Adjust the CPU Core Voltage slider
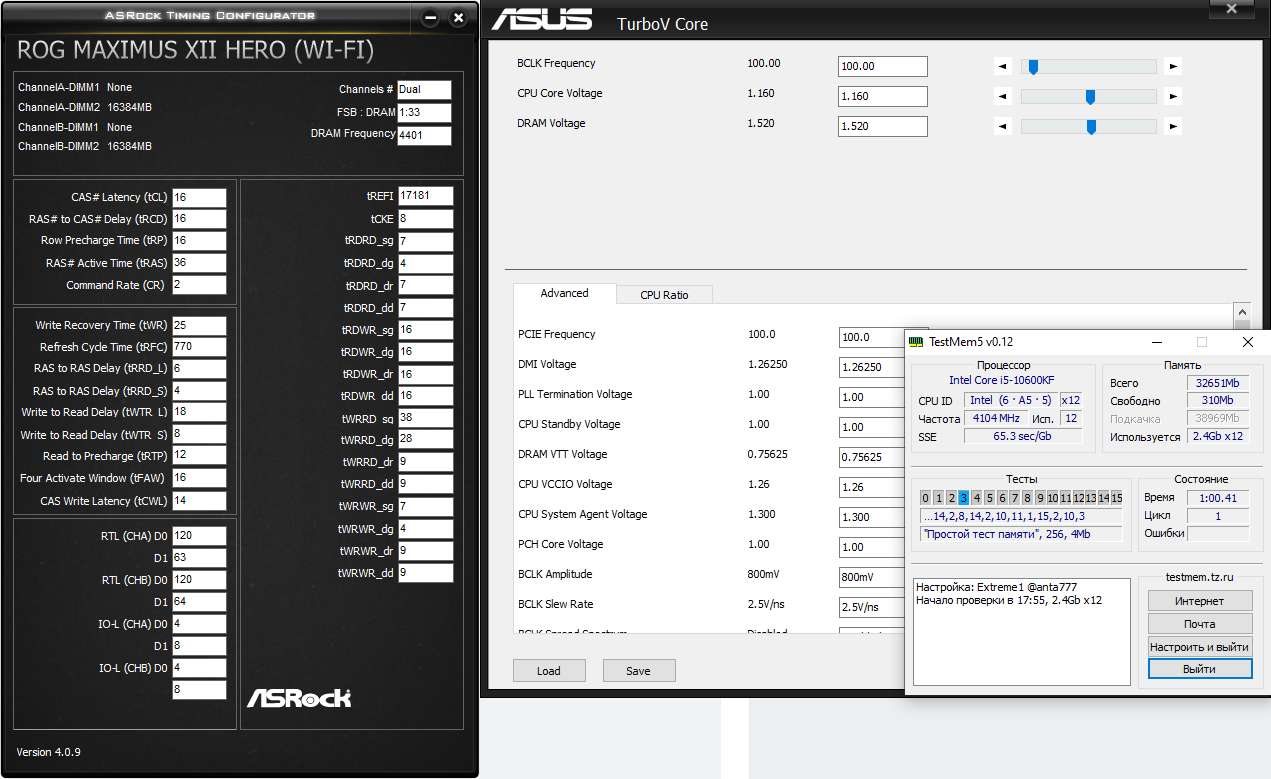1271x779 pixels. tap(1088, 97)
